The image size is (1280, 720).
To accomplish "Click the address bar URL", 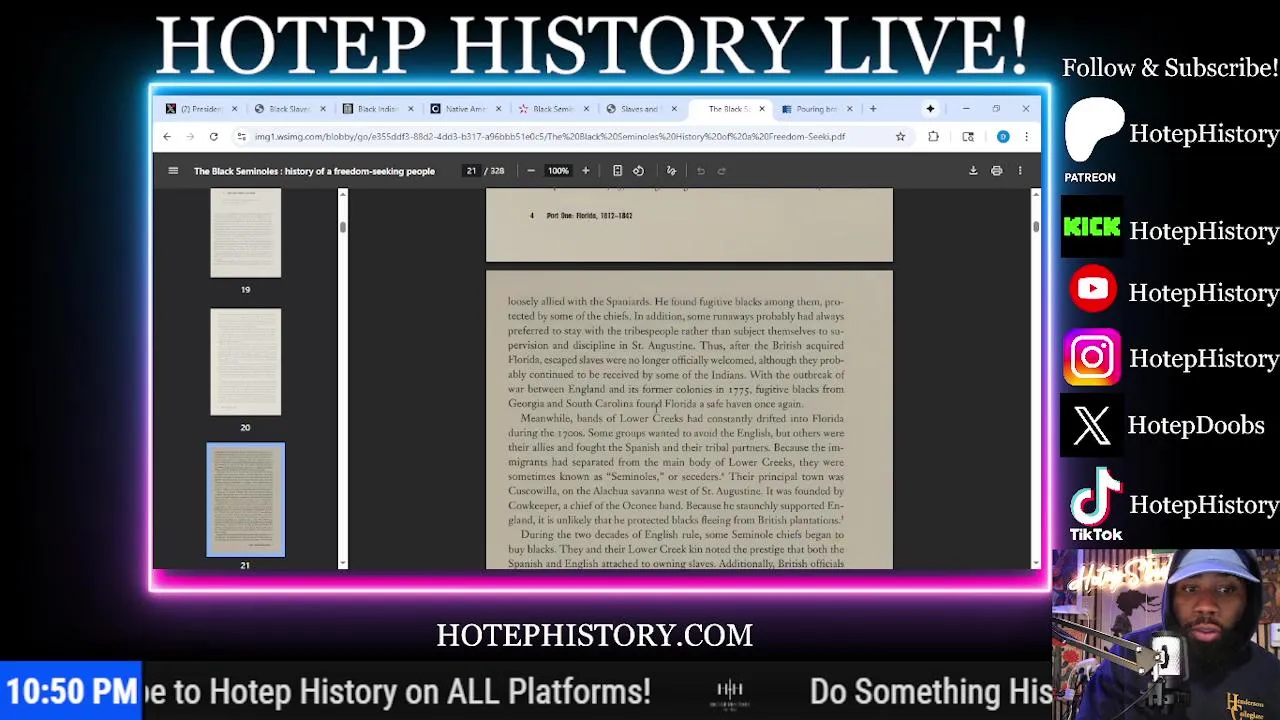I will tap(550, 137).
